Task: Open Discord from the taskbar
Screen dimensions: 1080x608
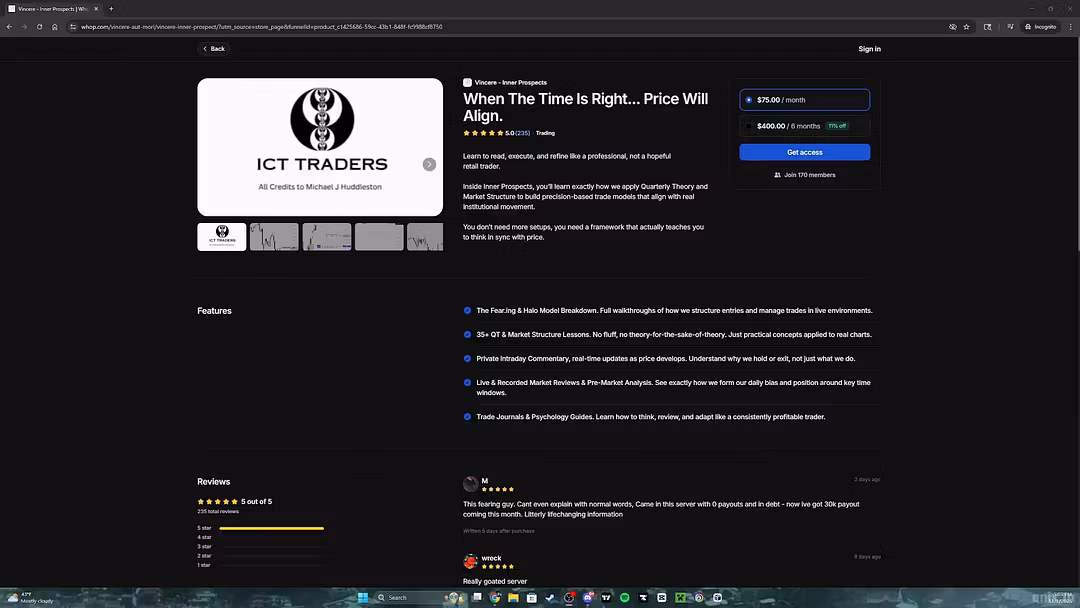Action: (x=588, y=598)
